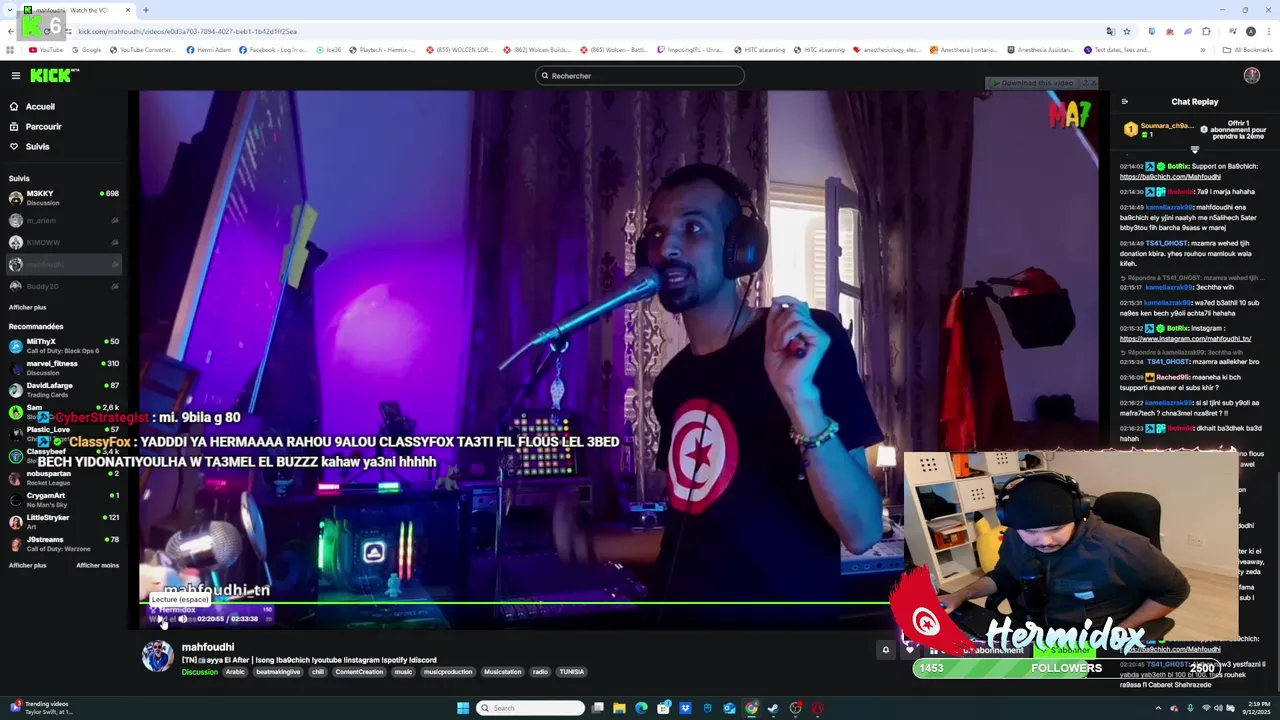
Task: Open recommended channel LittleStryker
Action: coord(63,522)
